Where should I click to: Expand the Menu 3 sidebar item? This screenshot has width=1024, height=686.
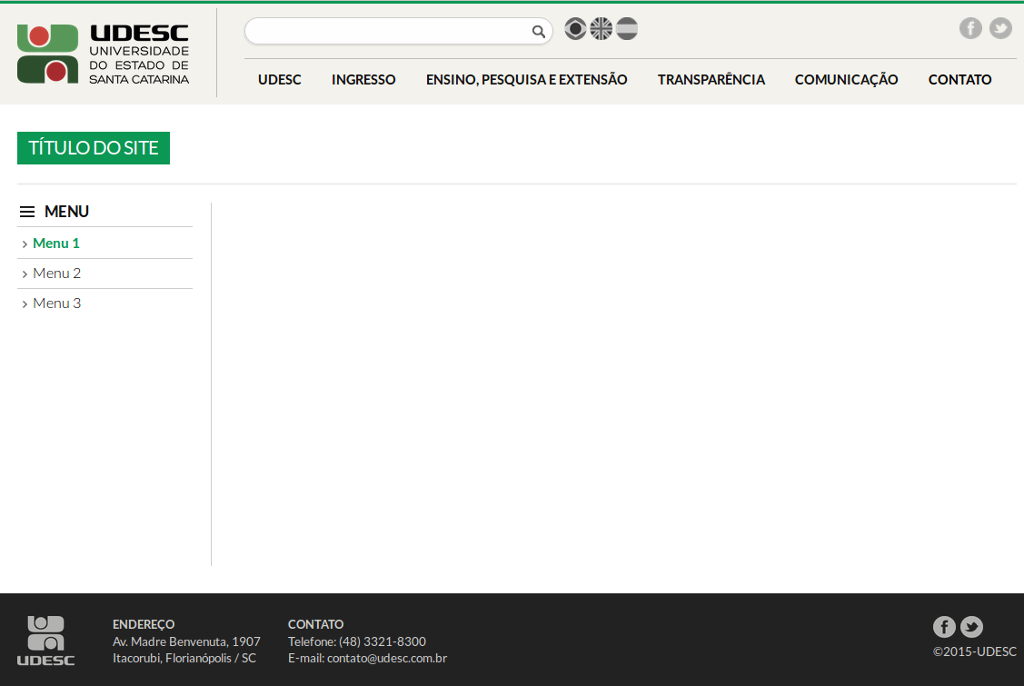pos(56,303)
